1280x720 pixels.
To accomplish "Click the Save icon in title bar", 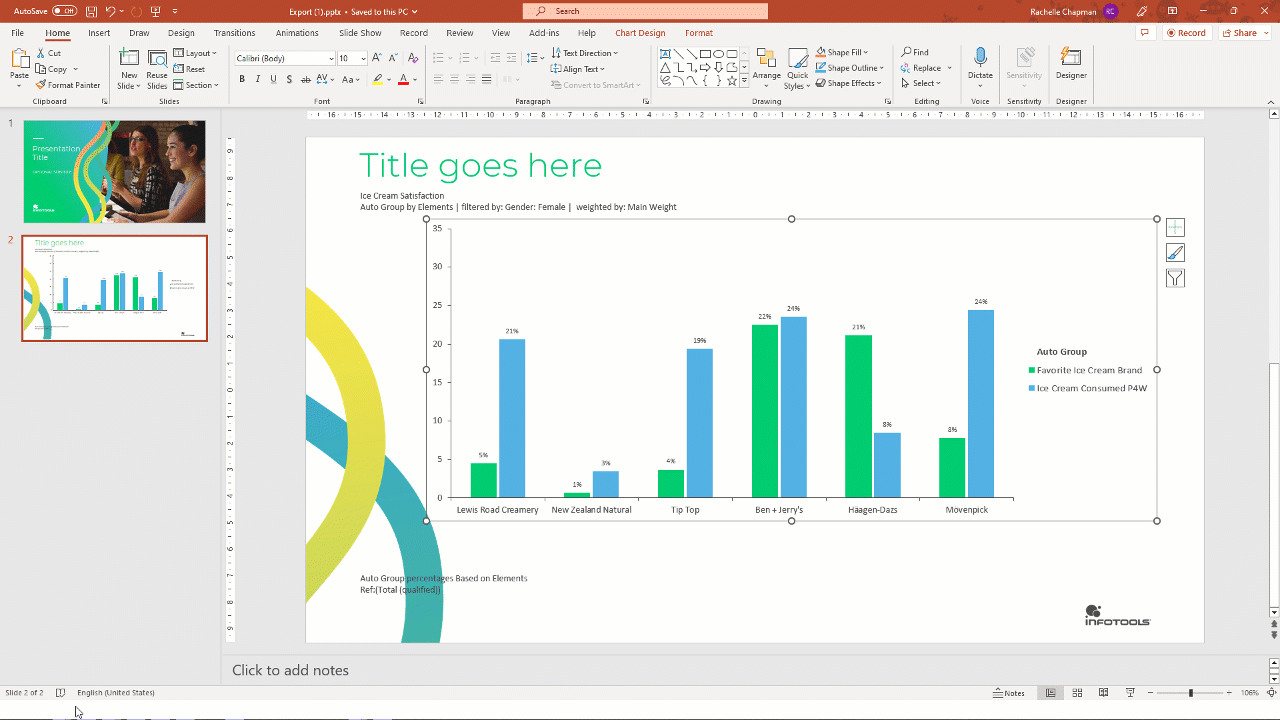I will pos(92,11).
